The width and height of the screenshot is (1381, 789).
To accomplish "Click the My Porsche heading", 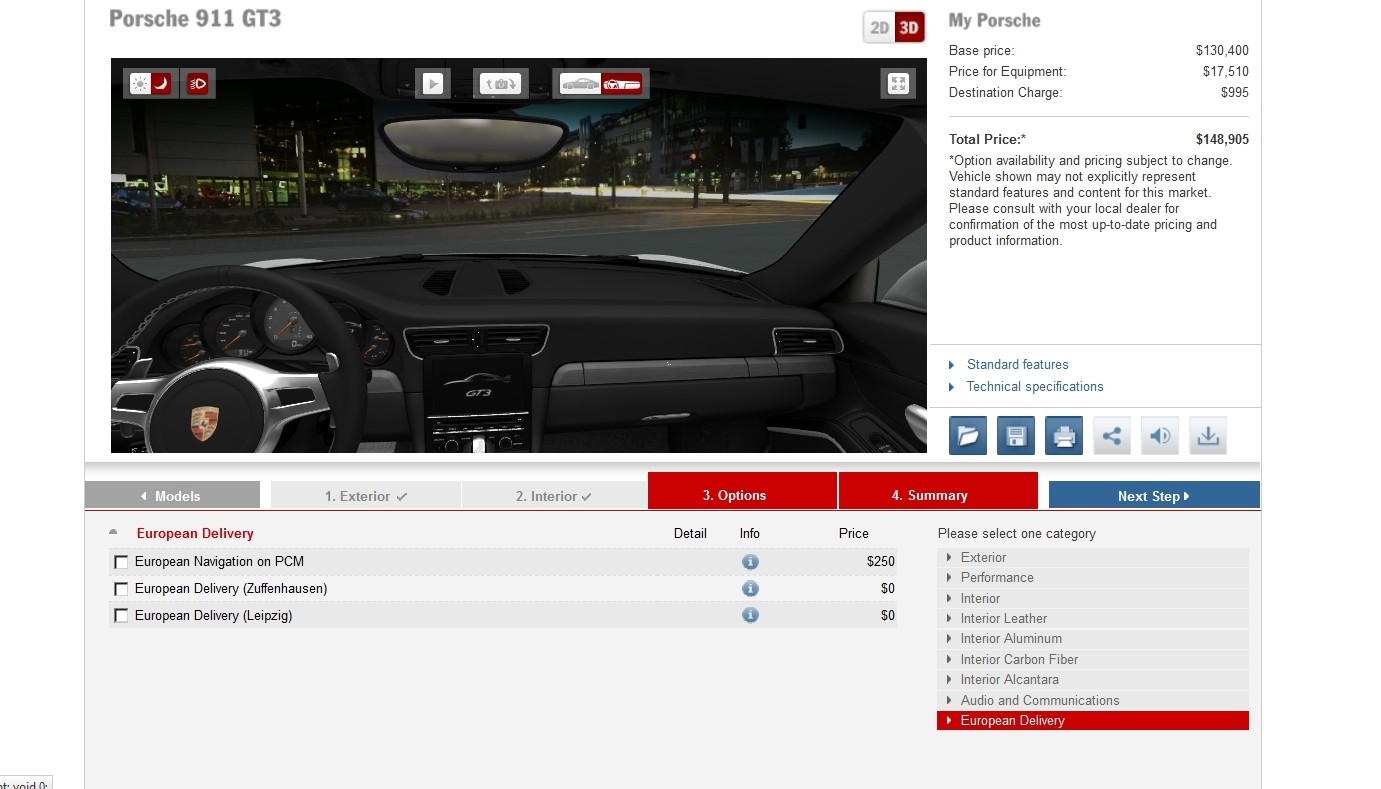I will (994, 20).
